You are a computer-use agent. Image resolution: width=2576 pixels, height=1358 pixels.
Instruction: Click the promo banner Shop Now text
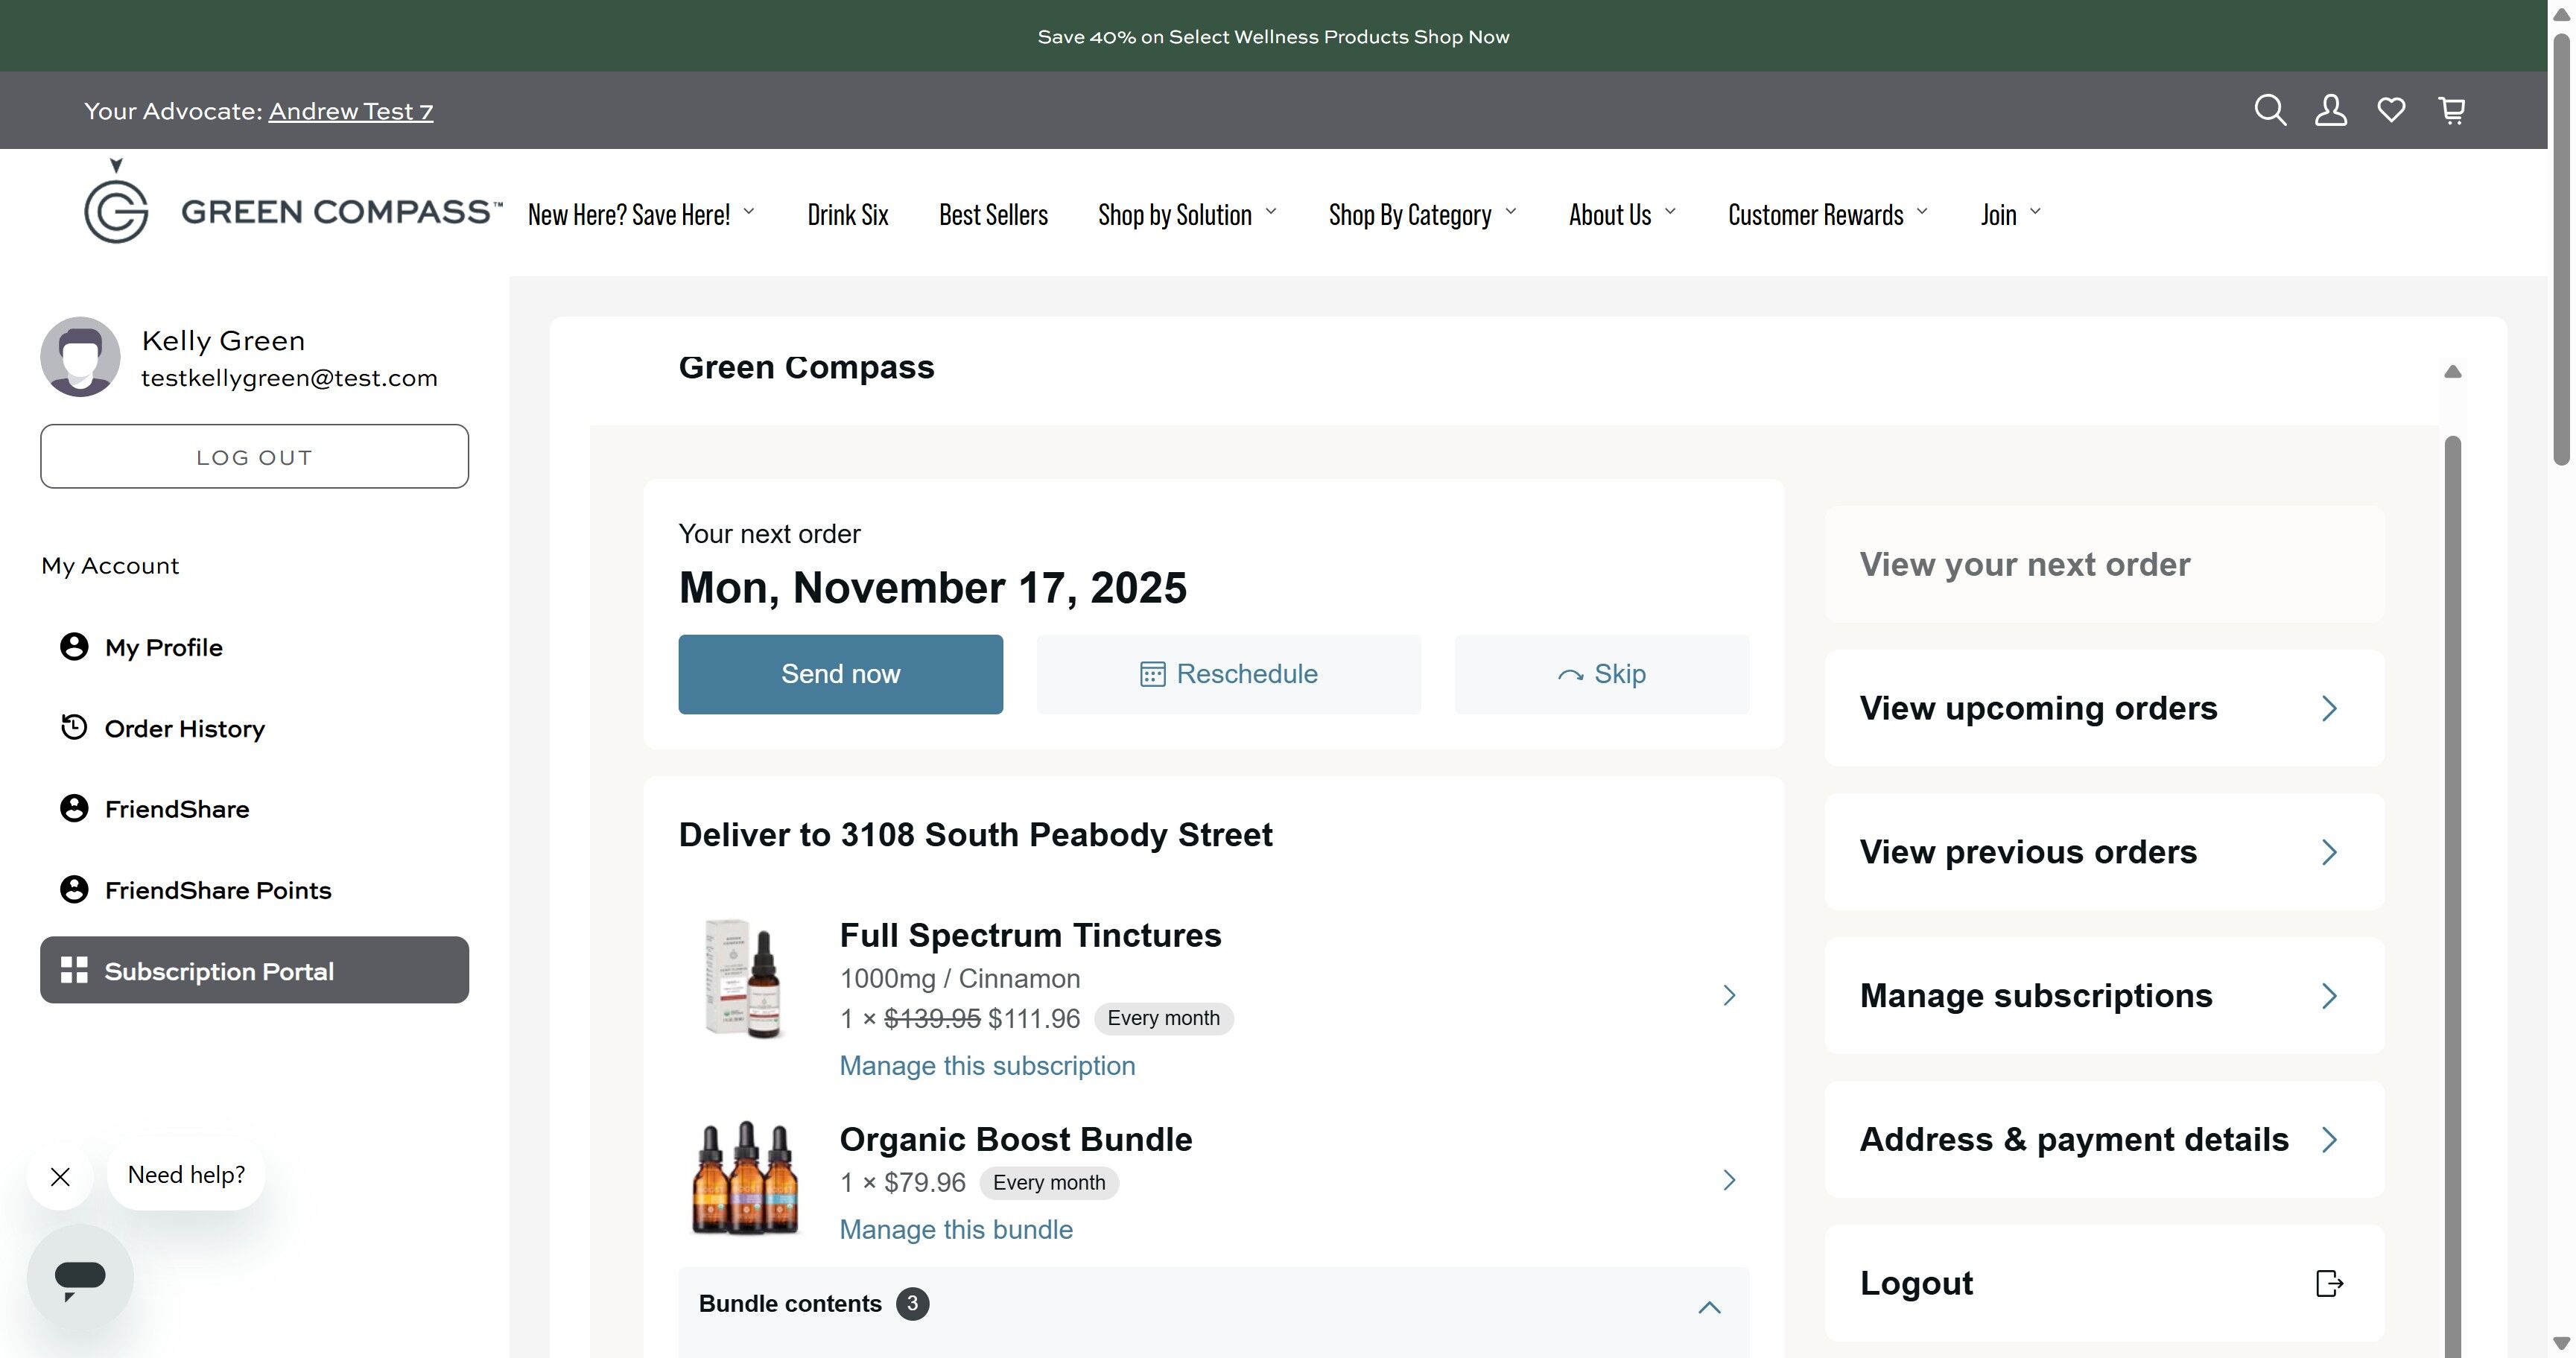[x=1461, y=37]
